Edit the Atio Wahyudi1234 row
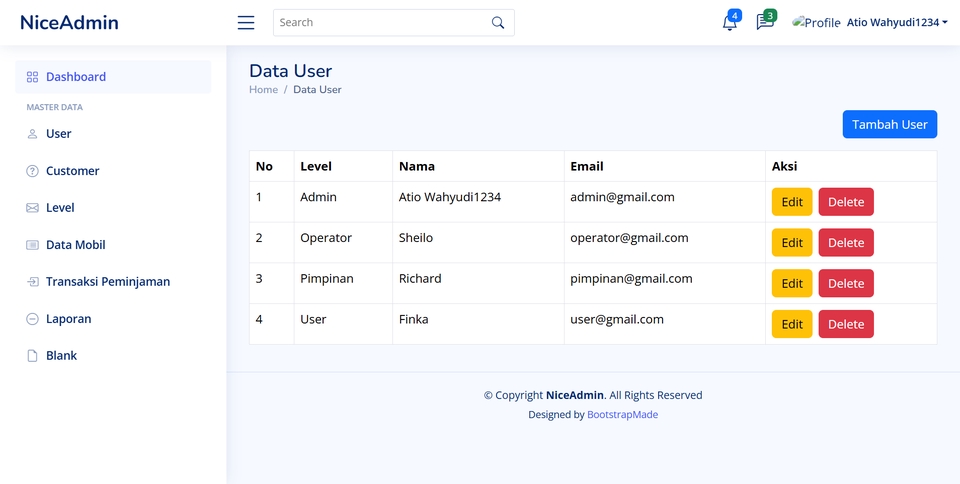Image resolution: width=960 pixels, height=484 pixels. [792, 202]
